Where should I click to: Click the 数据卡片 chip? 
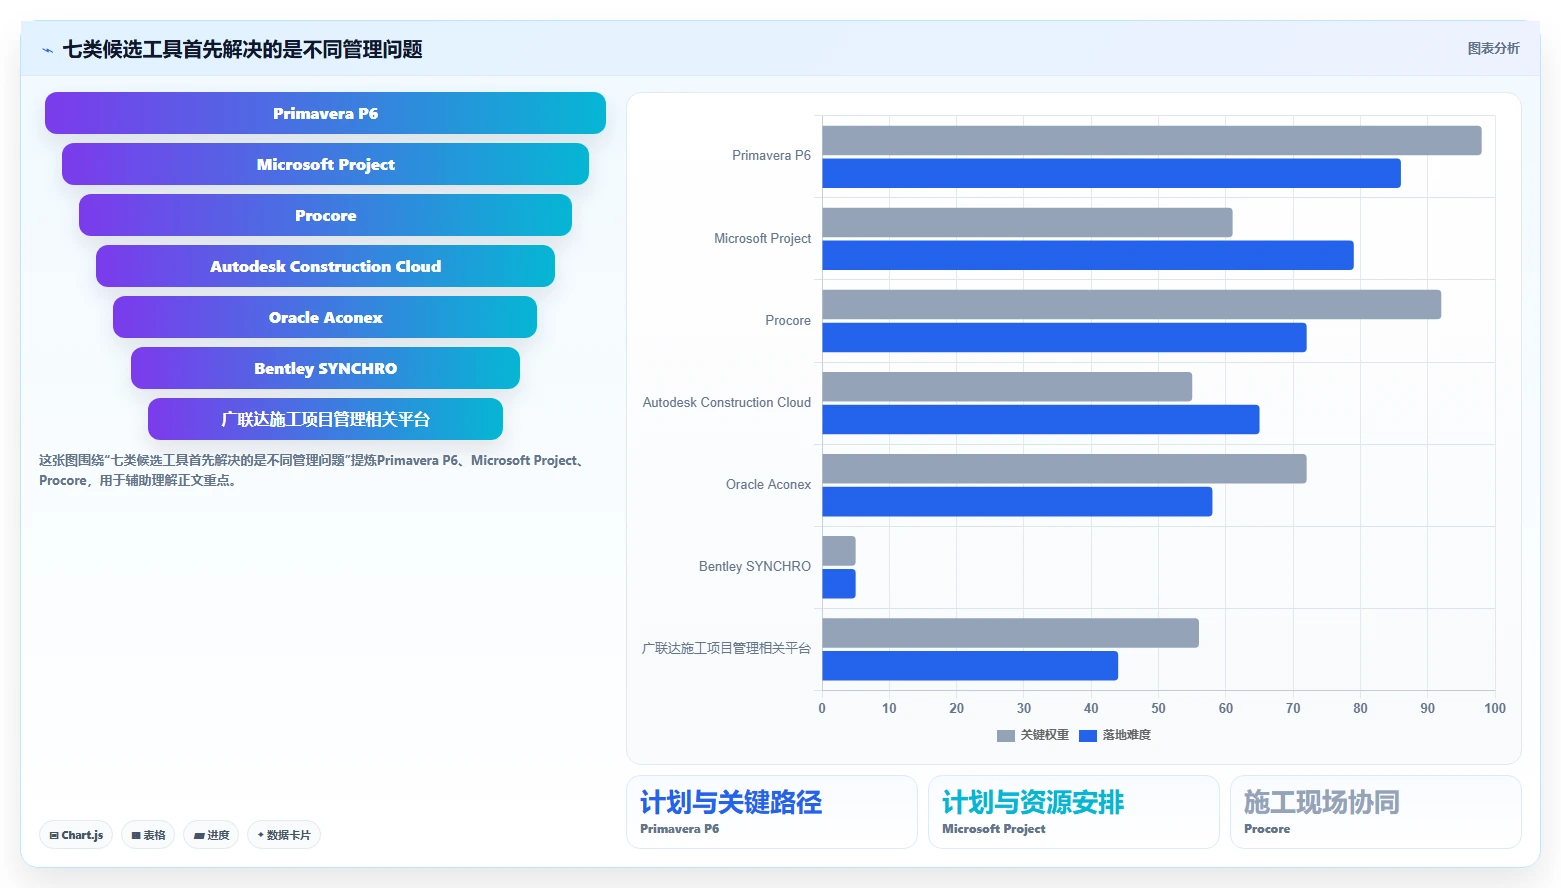284,835
